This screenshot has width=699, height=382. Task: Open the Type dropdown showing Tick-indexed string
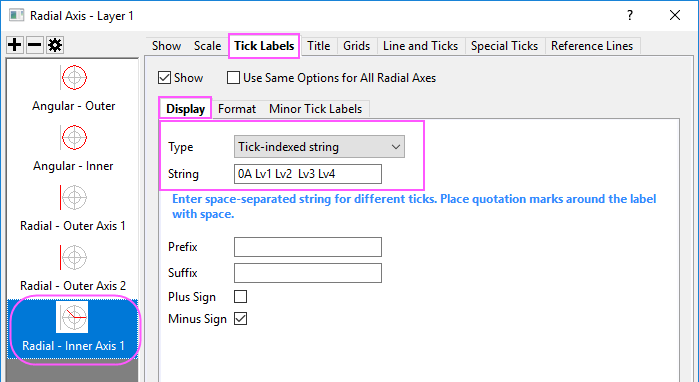[319, 147]
